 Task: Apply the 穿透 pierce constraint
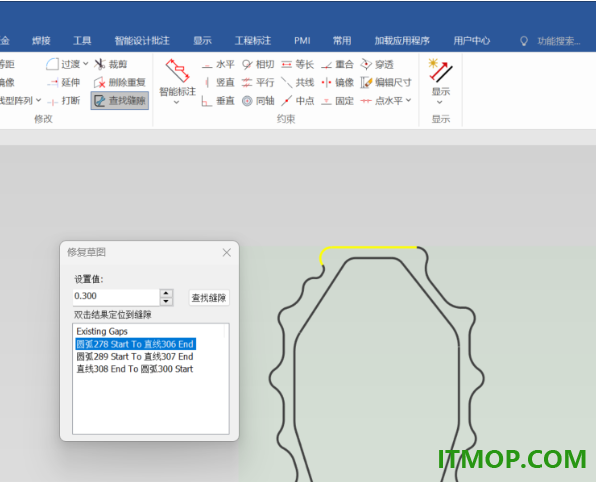tap(377, 65)
